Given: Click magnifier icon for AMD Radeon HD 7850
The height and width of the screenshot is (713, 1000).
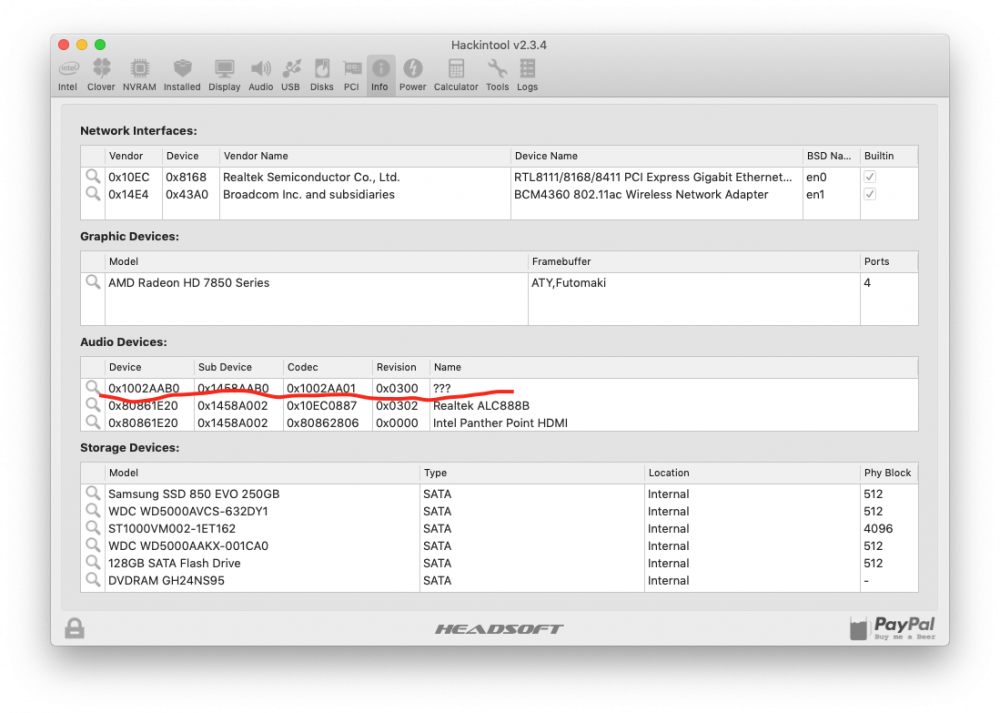Looking at the screenshot, I should coord(93,281).
